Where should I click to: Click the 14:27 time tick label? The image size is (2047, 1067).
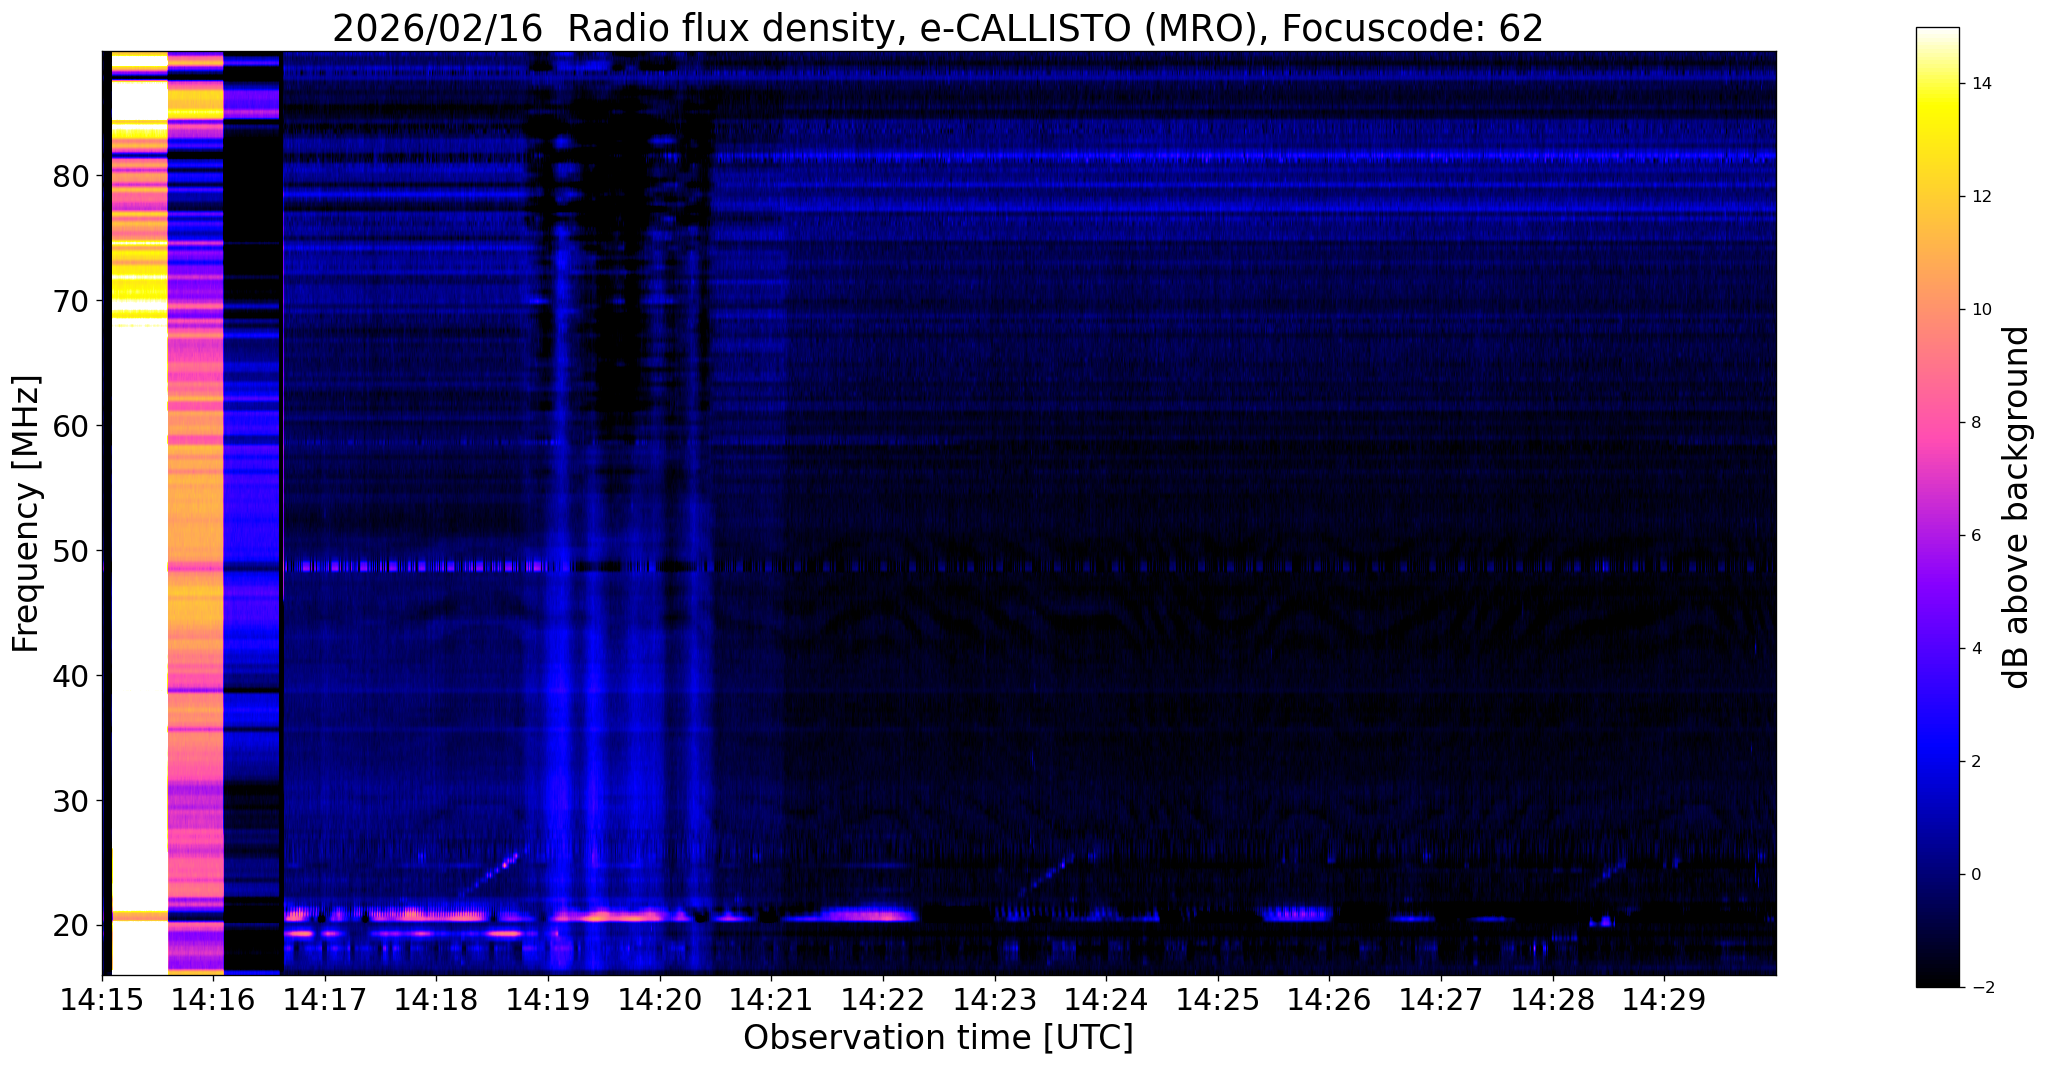[1441, 998]
